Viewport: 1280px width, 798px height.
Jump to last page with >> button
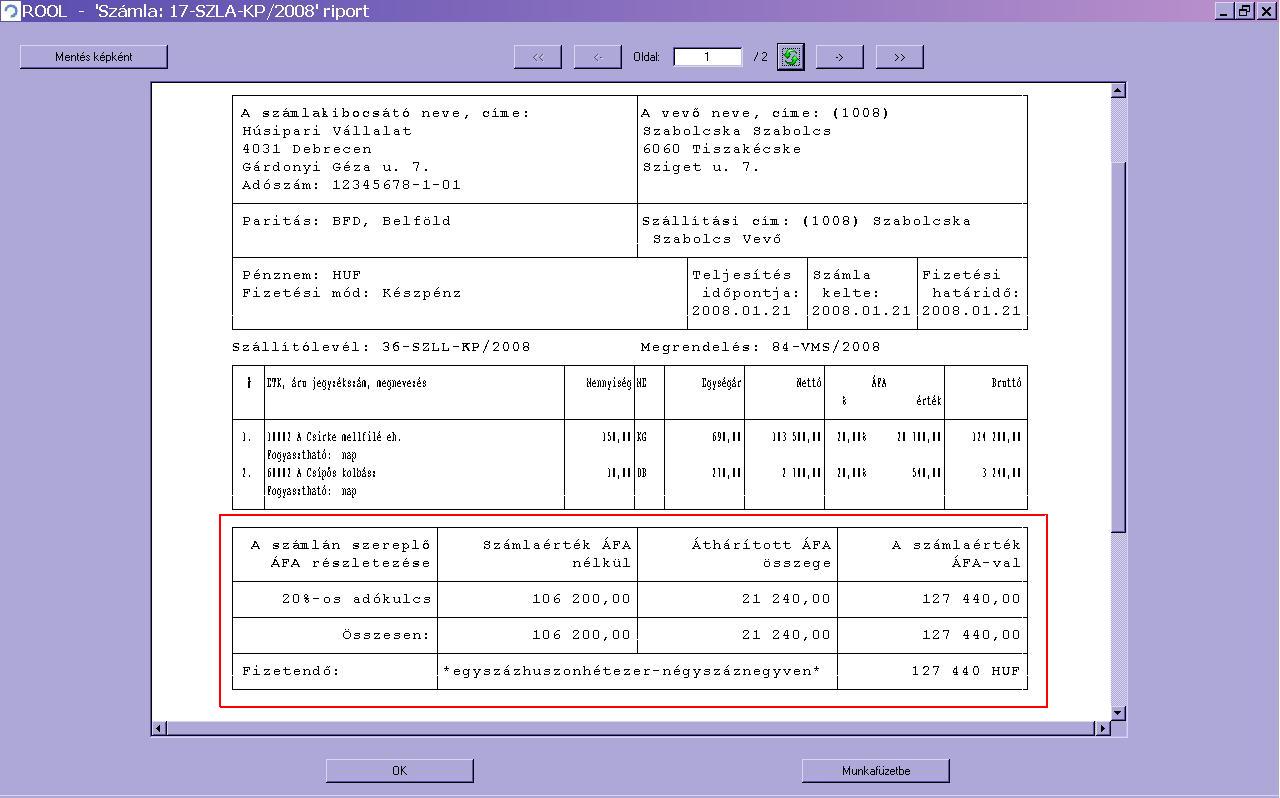[x=900, y=57]
